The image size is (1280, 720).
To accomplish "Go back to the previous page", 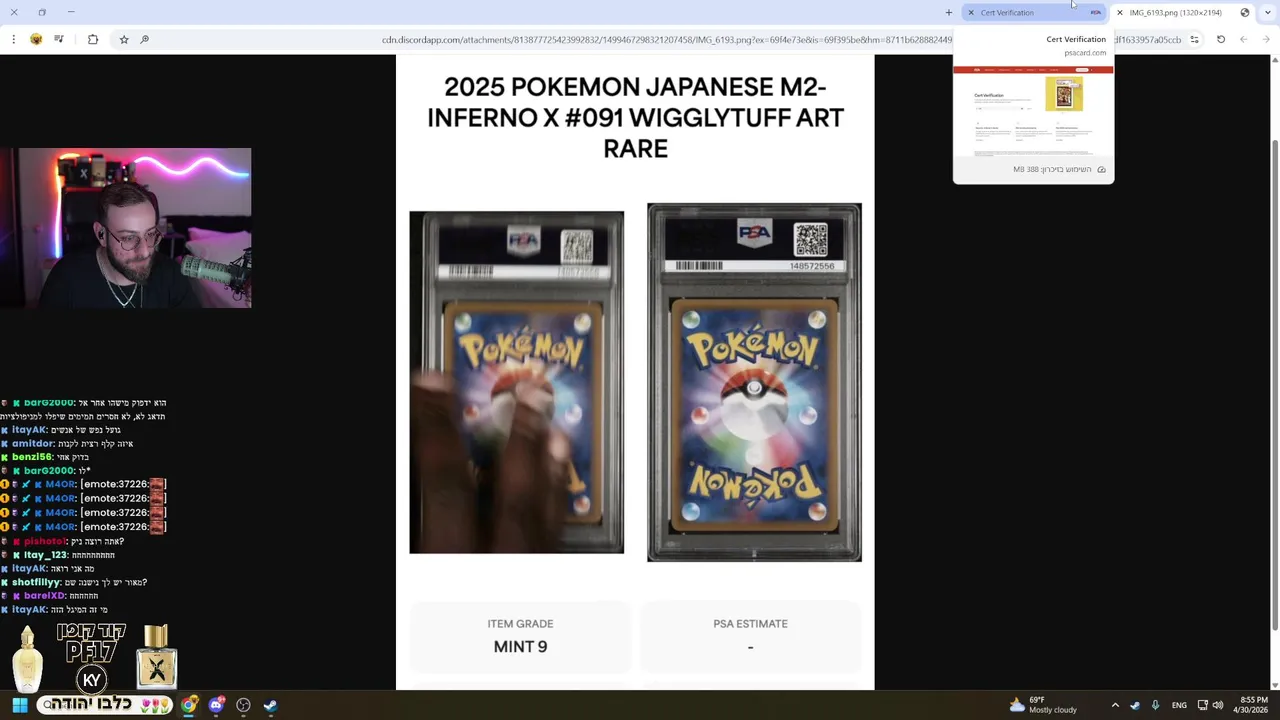I will tap(1243, 39).
